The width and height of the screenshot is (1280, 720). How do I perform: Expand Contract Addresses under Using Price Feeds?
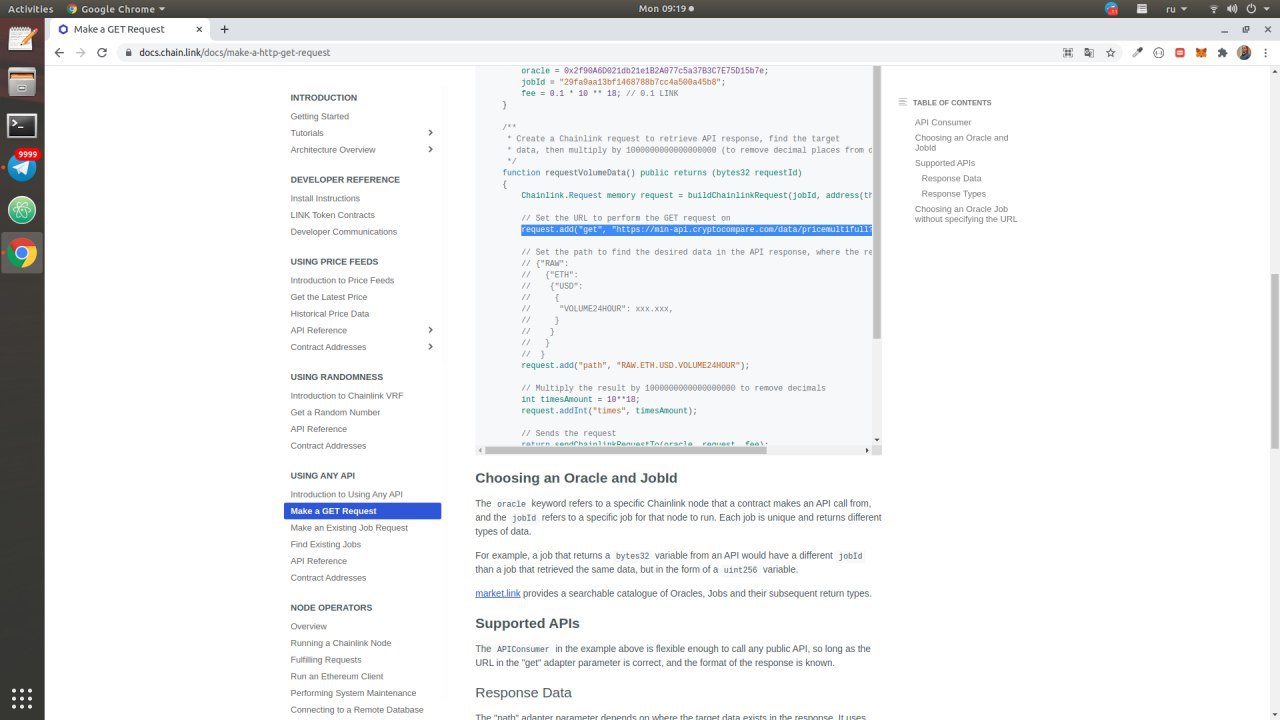[x=430, y=347]
